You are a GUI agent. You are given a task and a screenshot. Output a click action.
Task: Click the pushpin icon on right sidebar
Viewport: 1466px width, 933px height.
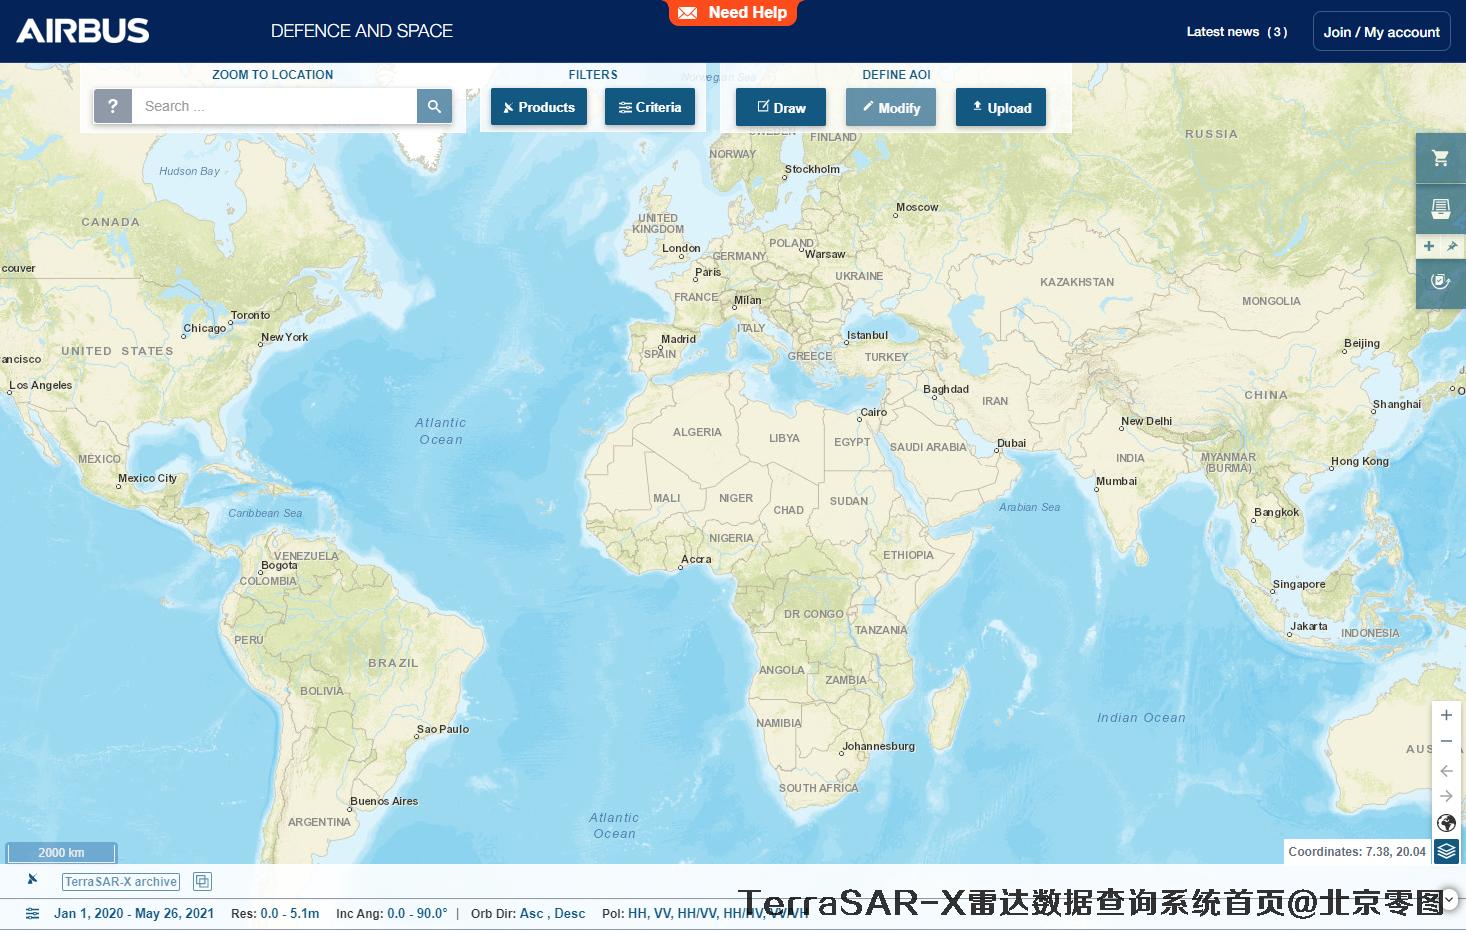tap(1452, 246)
